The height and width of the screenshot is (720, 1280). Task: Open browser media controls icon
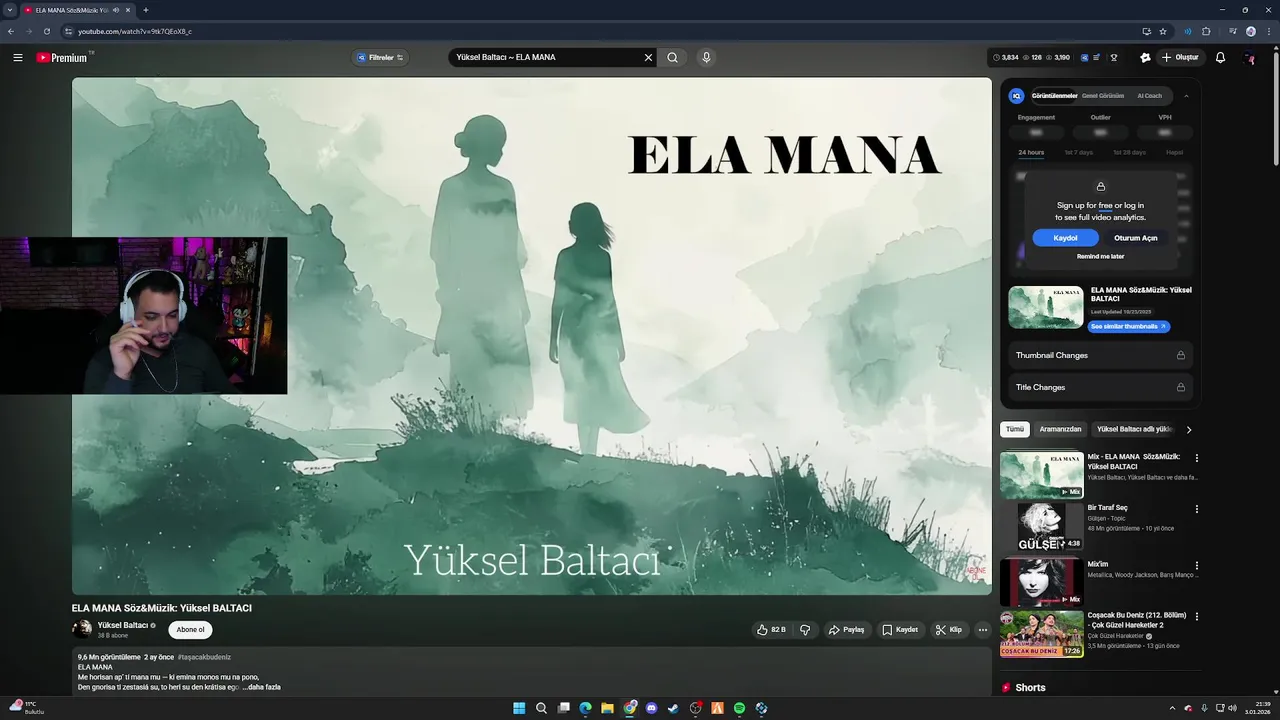pos(1233,31)
